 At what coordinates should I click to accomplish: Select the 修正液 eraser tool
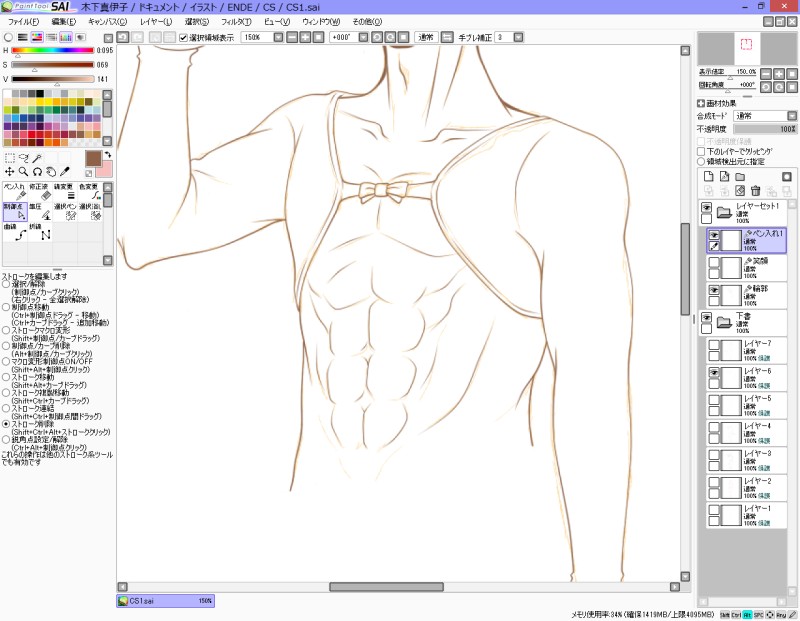coord(40,192)
